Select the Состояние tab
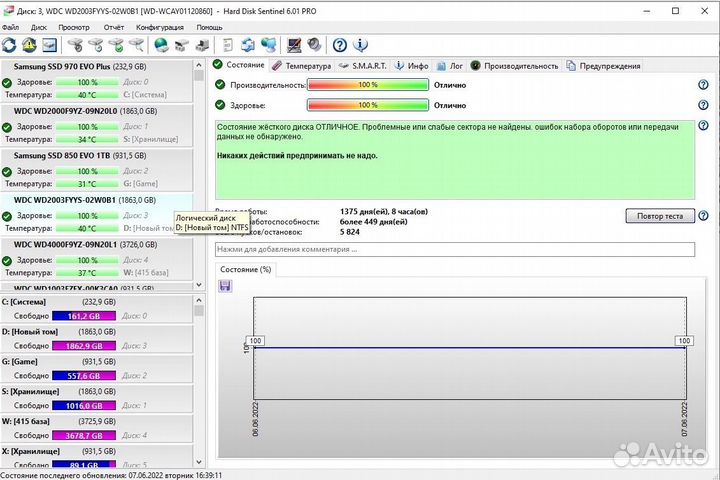Screen dimensions: 720x480 (x=239, y=65)
